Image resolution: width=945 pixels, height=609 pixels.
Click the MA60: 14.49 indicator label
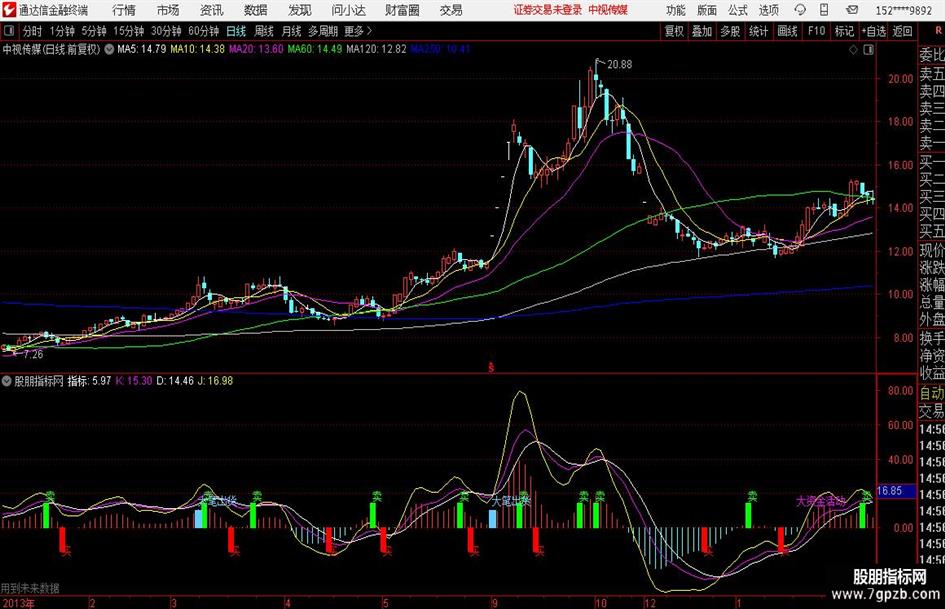pos(315,49)
